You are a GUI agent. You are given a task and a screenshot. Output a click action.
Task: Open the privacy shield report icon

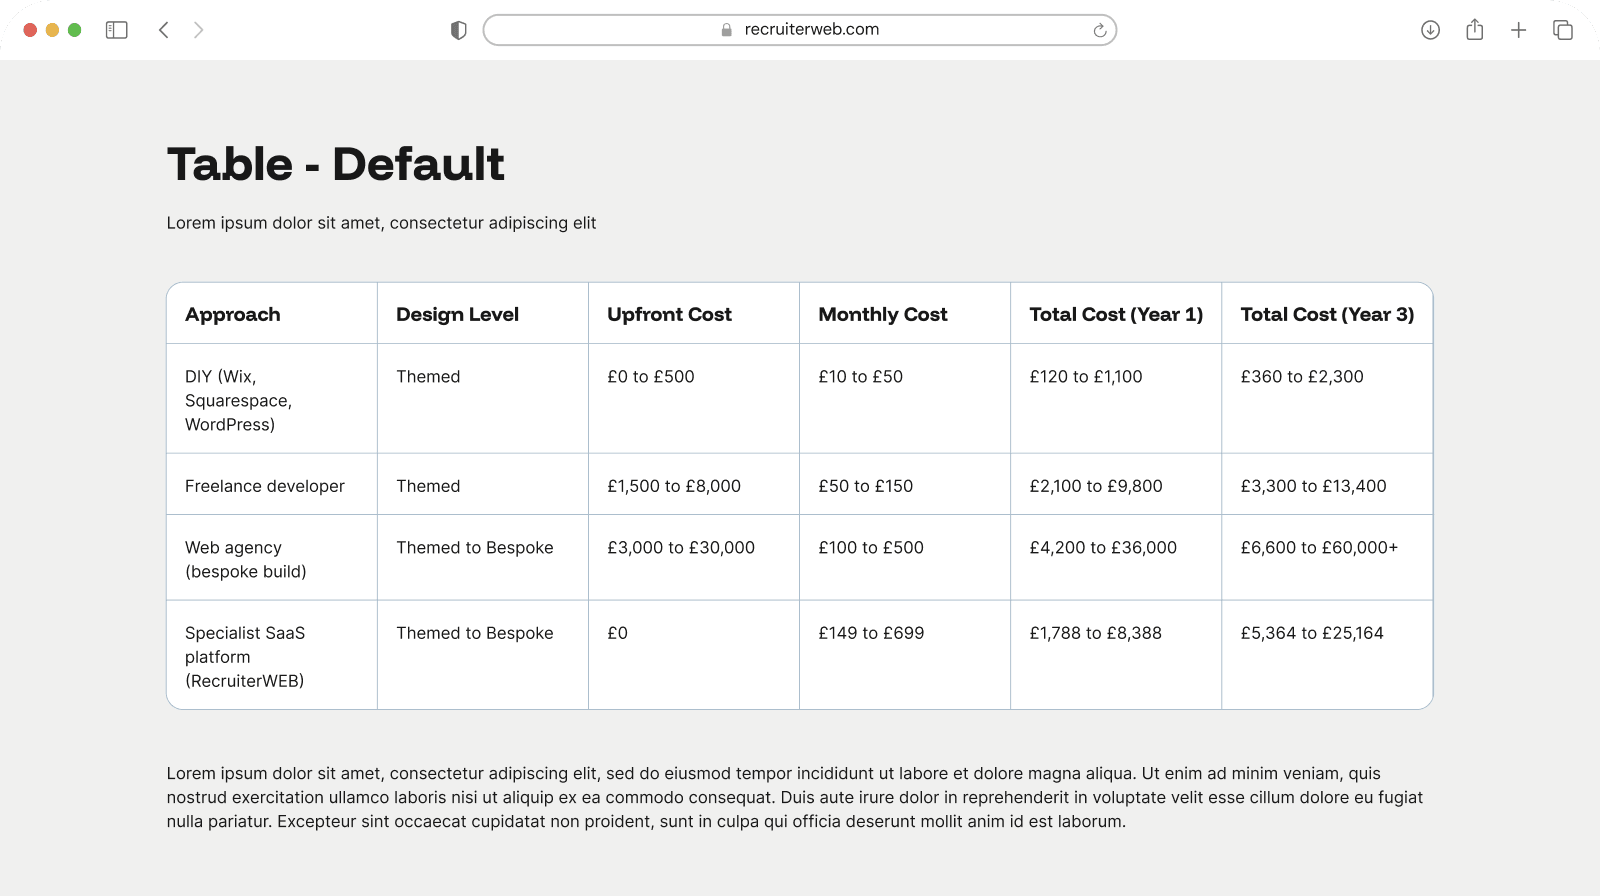(x=459, y=30)
